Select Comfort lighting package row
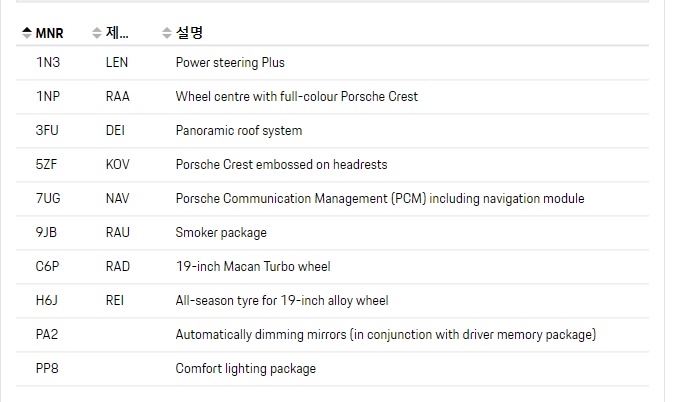The width and height of the screenshot is (697, 402). (332, 369)
